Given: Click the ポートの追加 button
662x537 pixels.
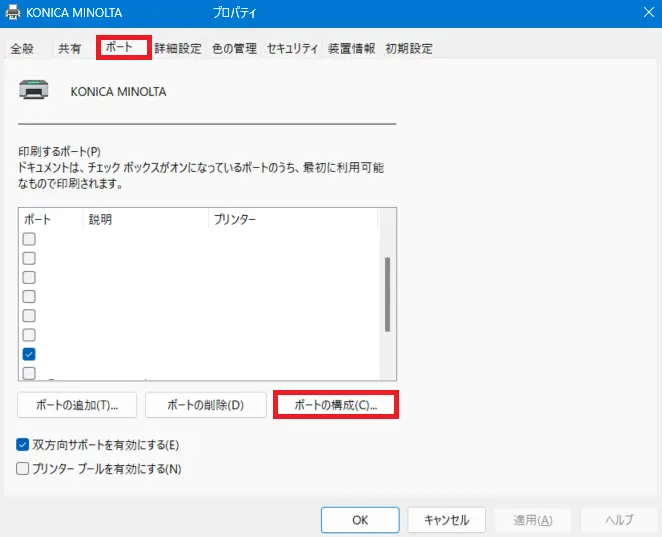Looking at the screenshot, I should [76, 405].
